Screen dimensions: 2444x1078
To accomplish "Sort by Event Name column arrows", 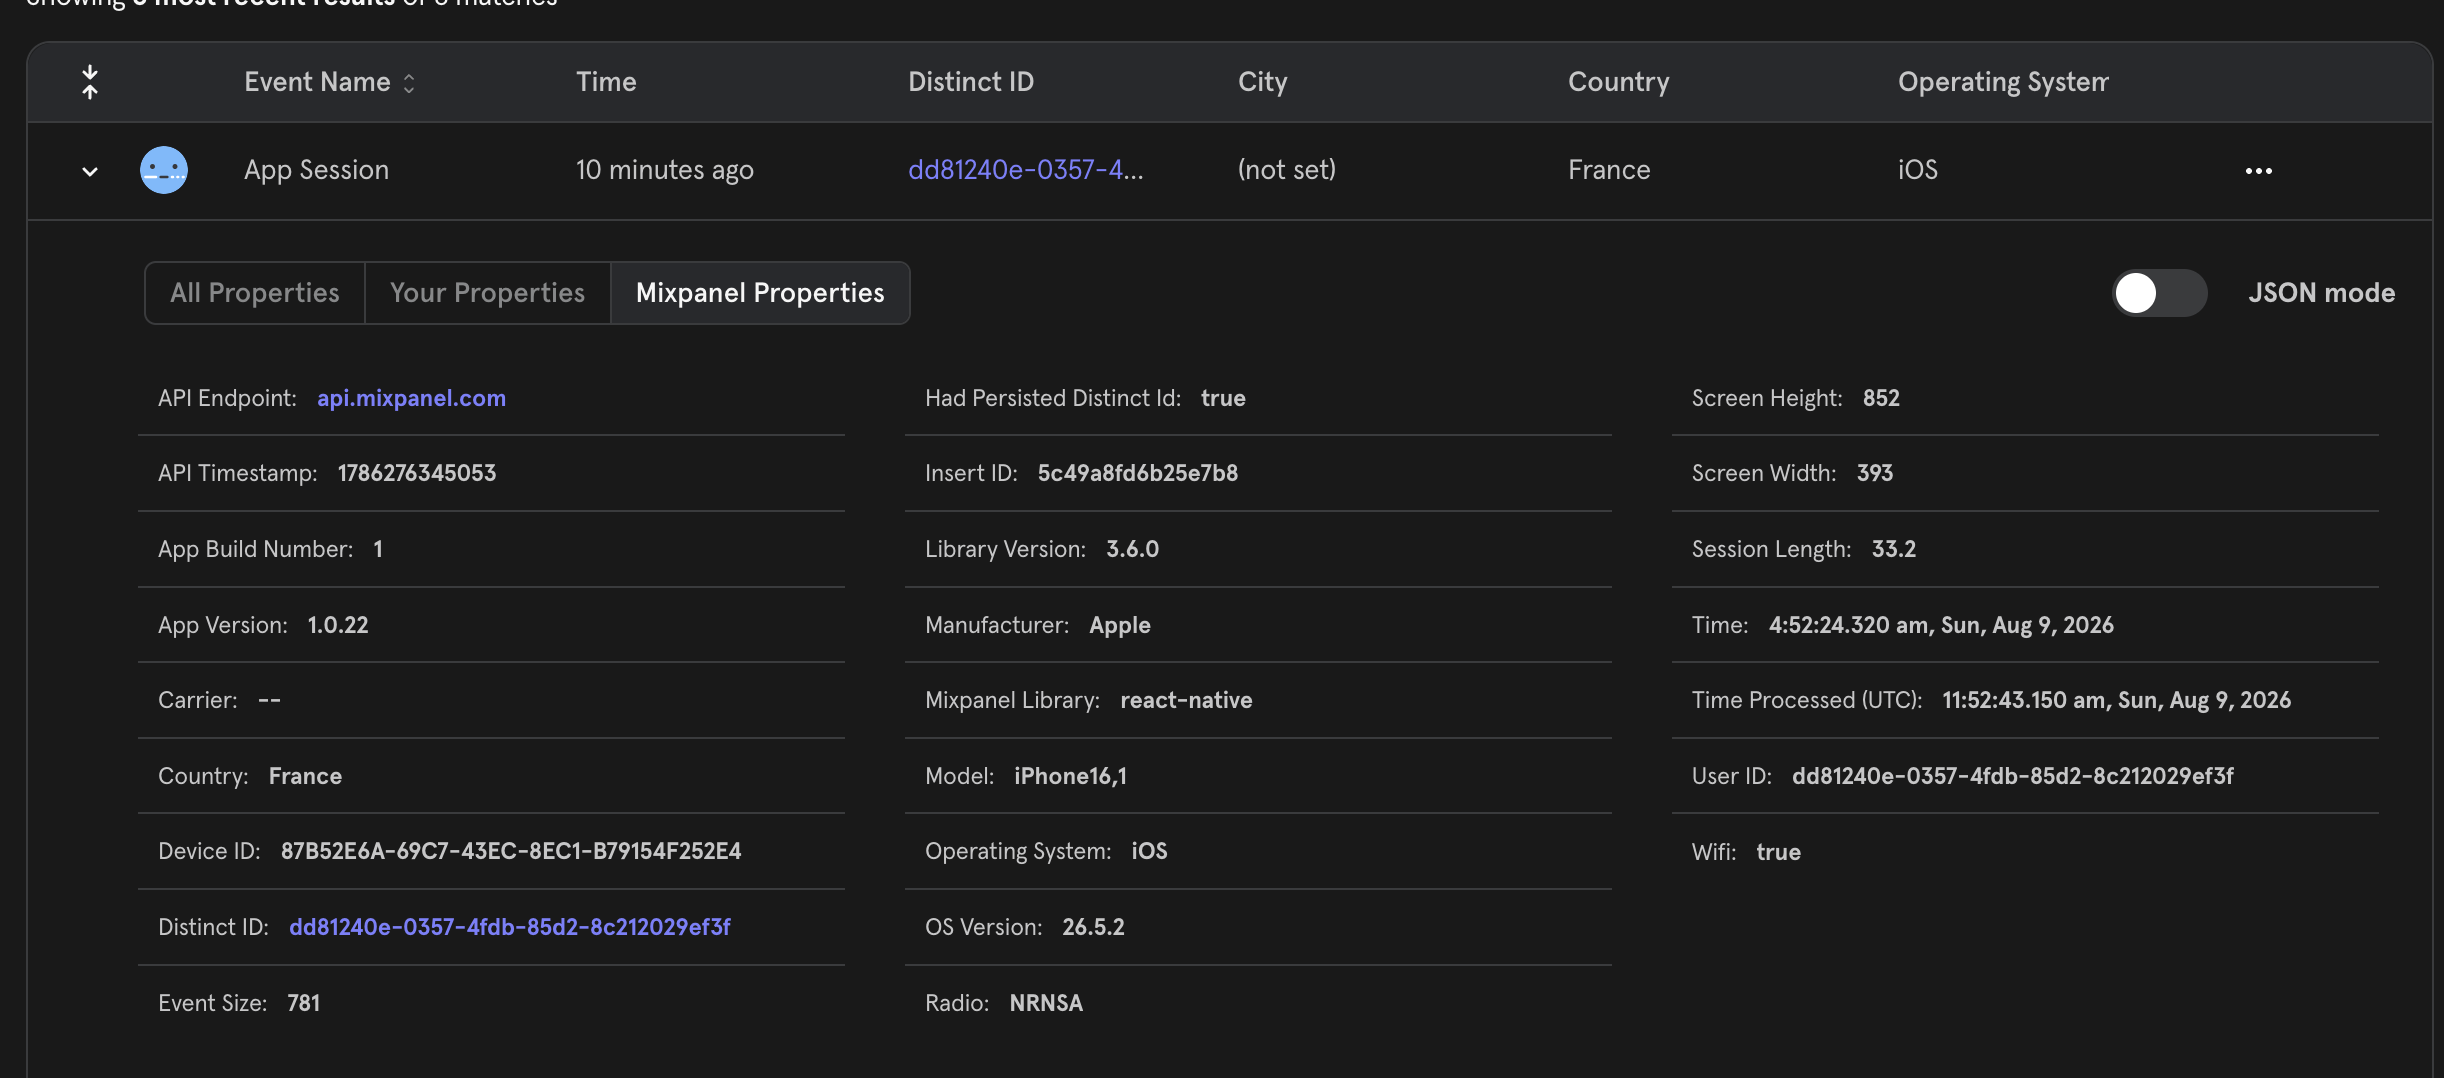I will click(409, 83).
